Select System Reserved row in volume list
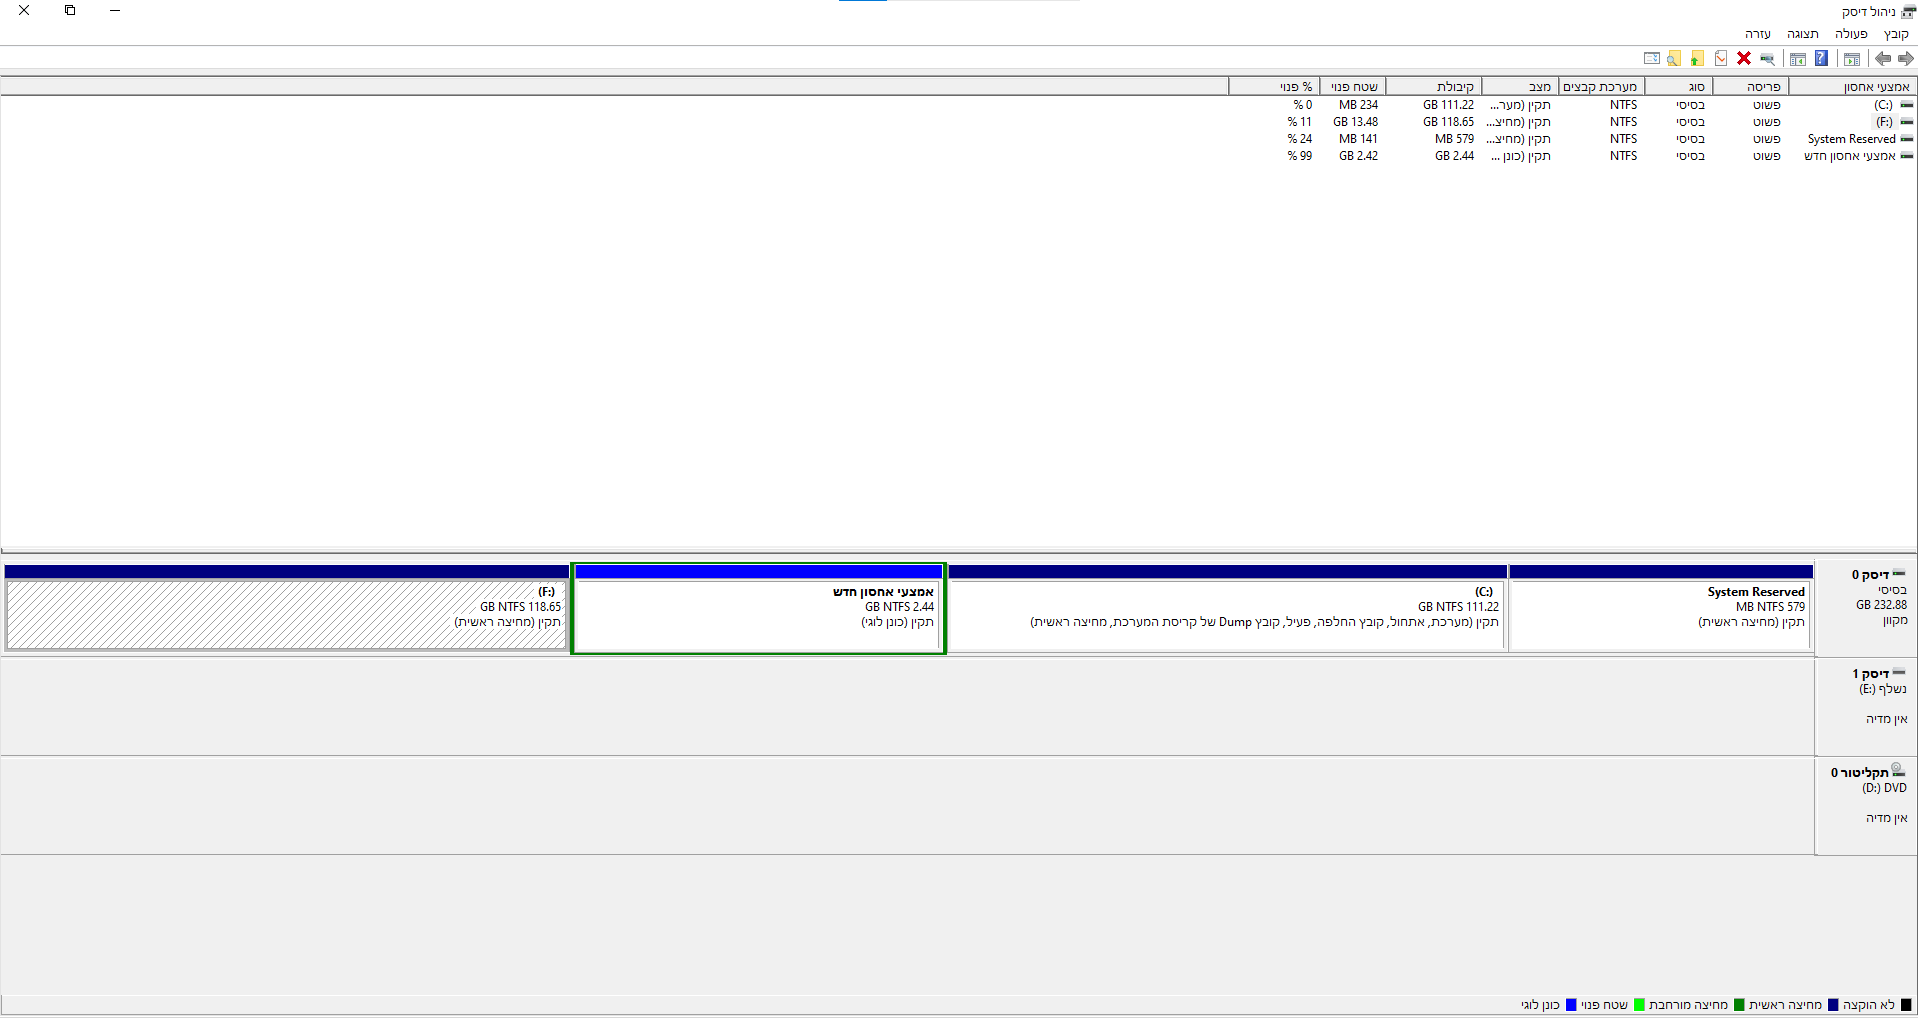This screenshot has width=1918, height=1018. coord(1851,139)
